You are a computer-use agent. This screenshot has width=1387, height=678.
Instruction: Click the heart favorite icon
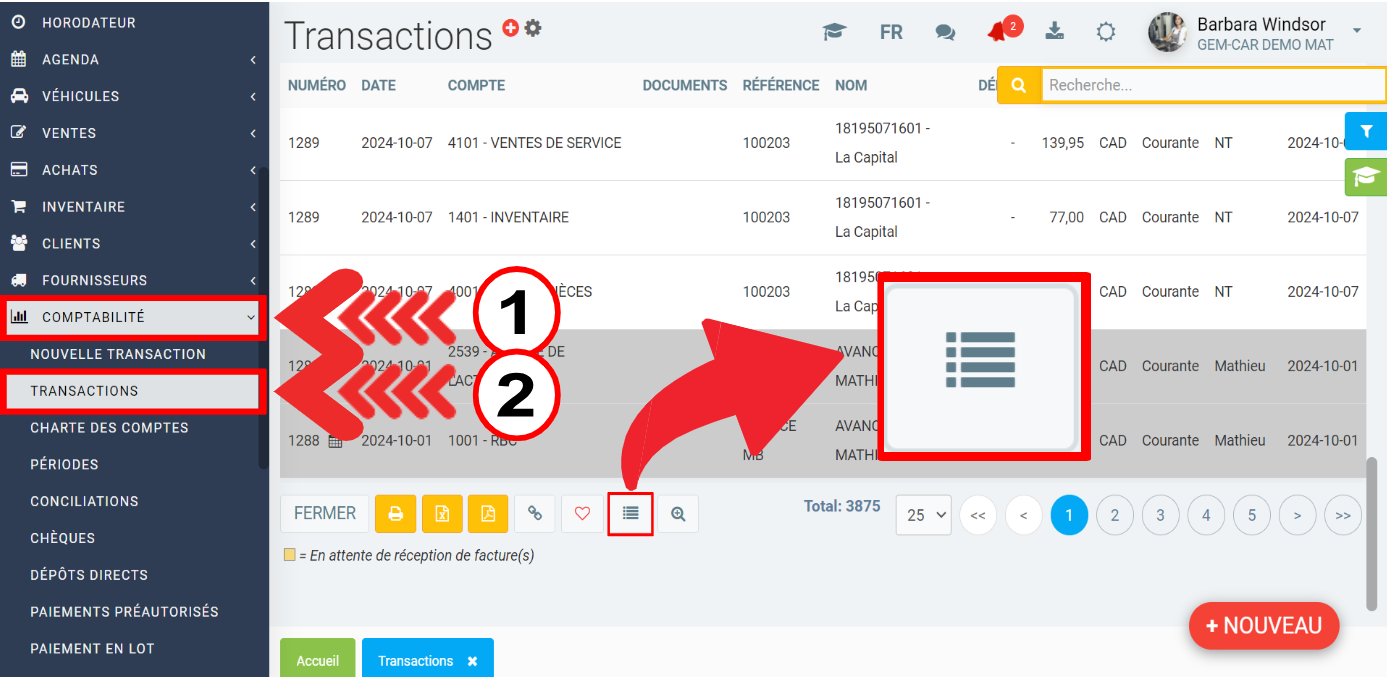[582, 514]
